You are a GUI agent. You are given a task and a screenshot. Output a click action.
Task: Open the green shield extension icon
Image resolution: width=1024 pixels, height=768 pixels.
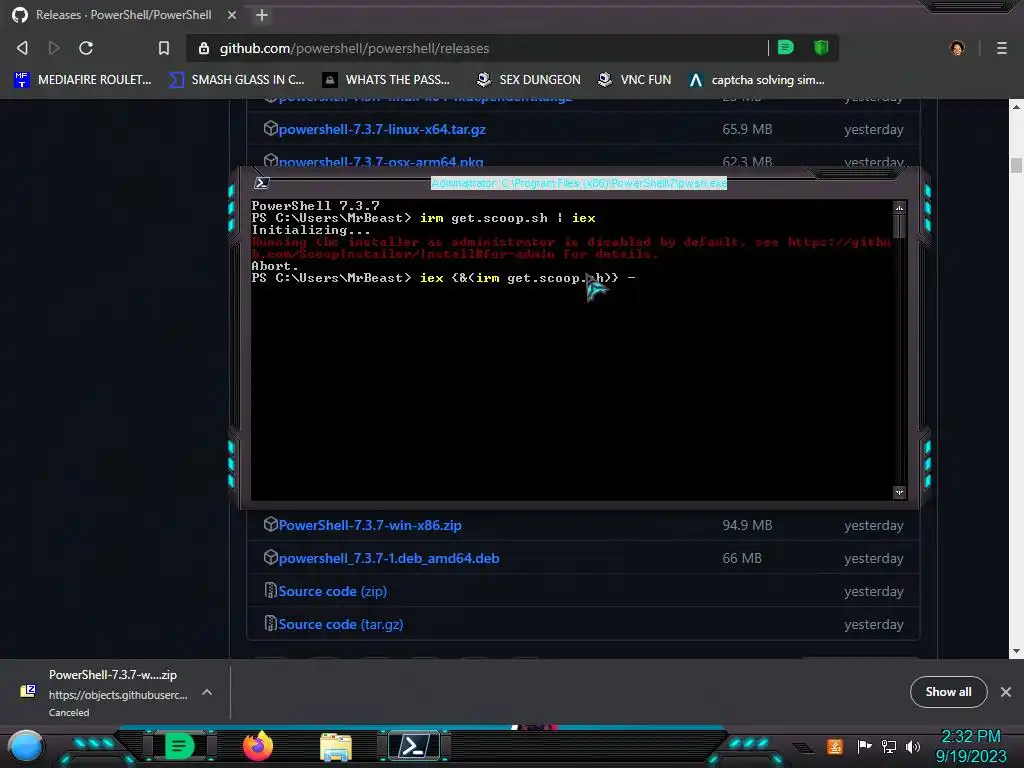821,48
